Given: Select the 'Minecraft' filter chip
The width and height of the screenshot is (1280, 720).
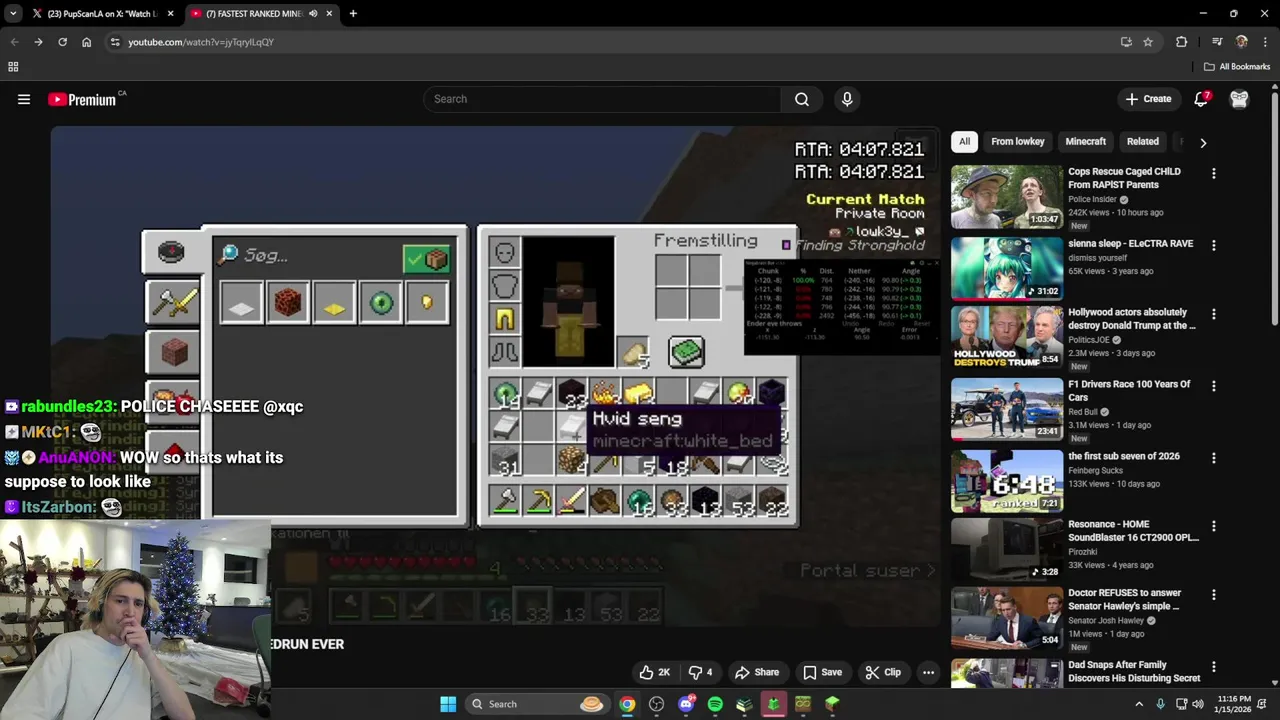Looking at the screenshot, I should [1086, 142].
